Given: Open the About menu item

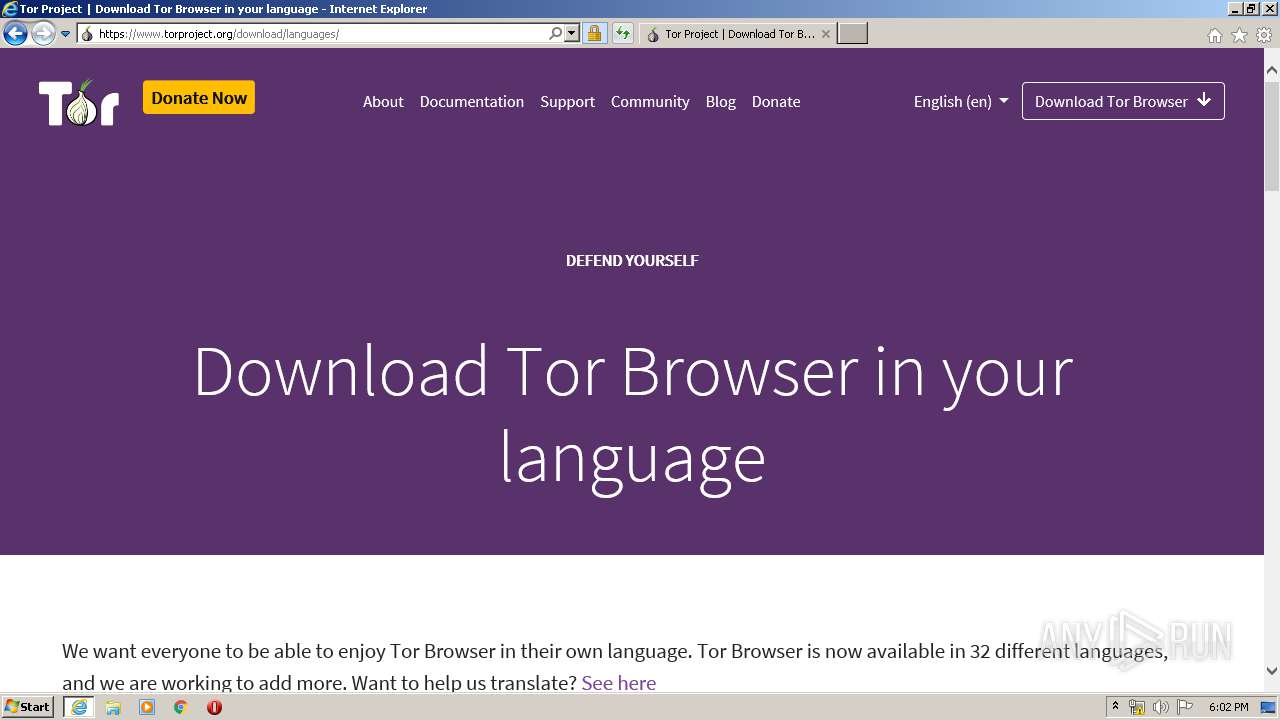Looking at the screenshot, I should point(383,101).
